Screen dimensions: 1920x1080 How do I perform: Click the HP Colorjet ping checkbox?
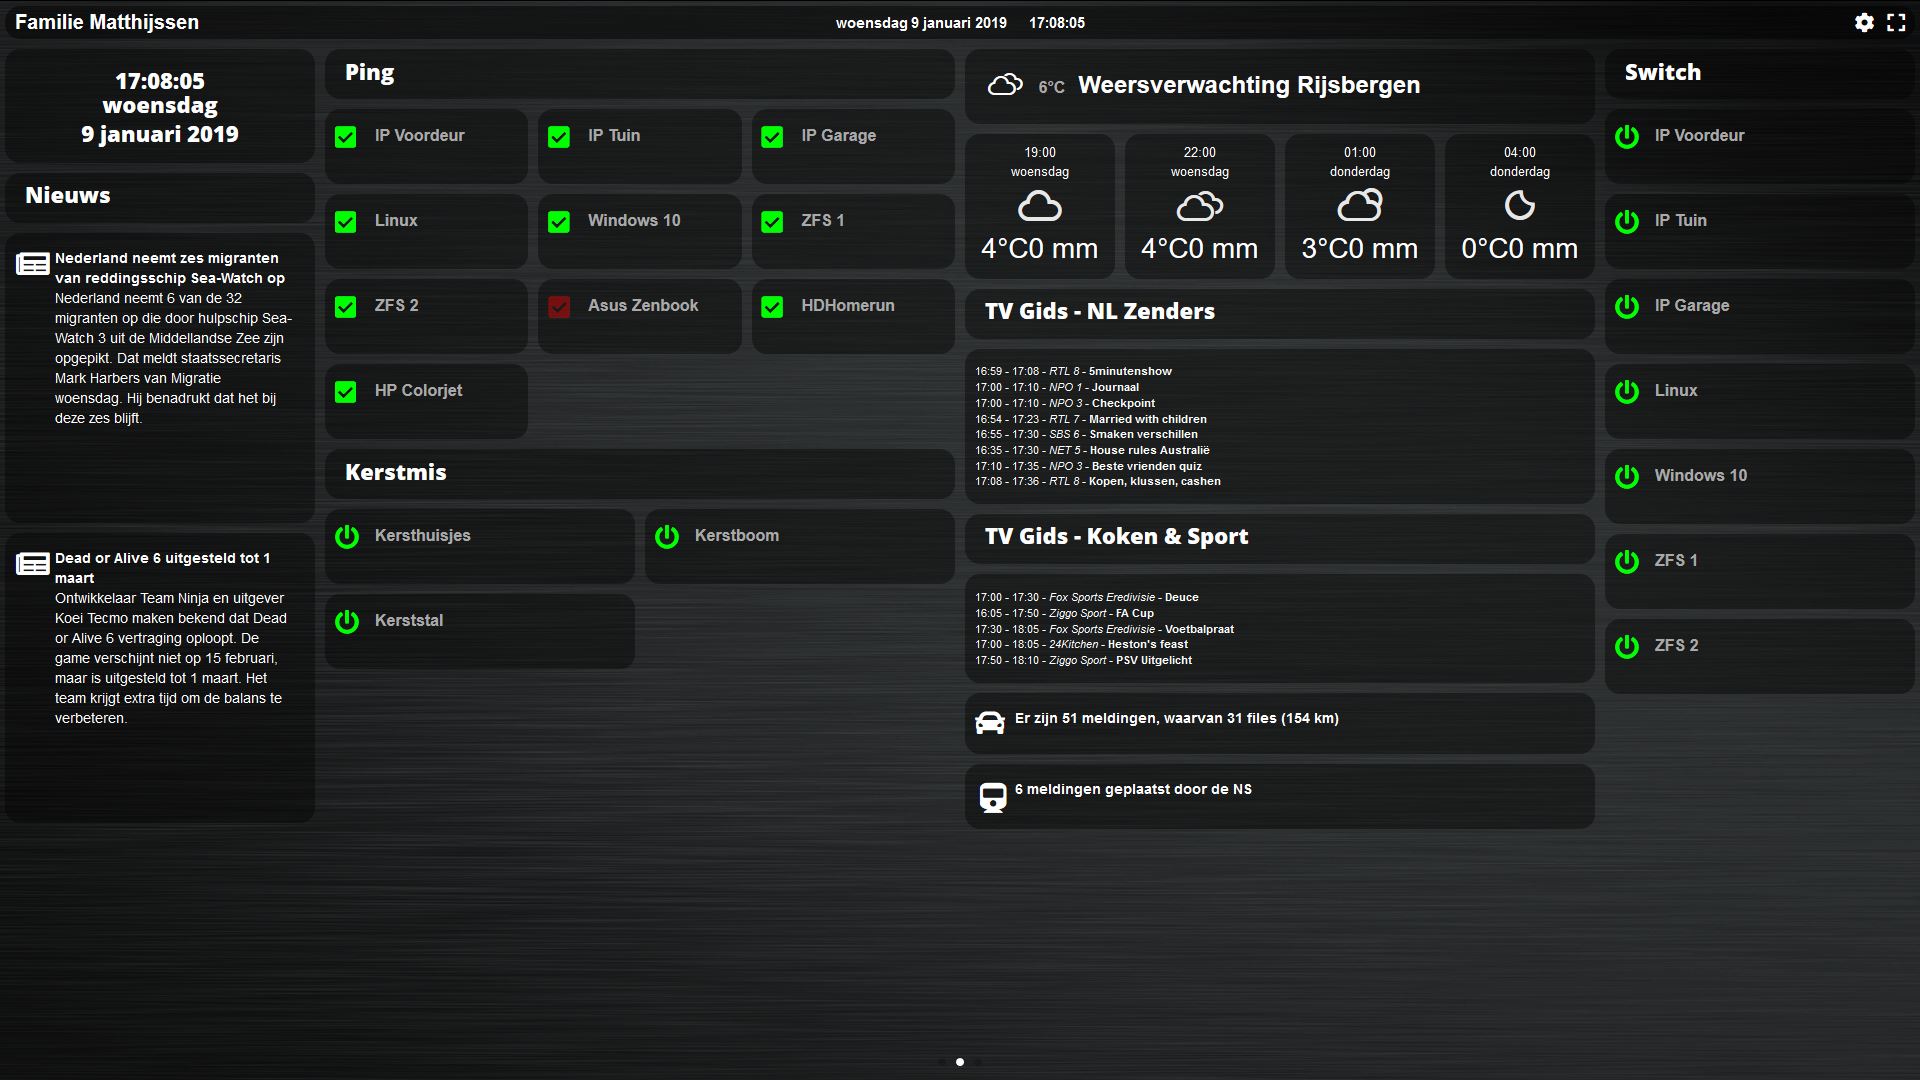(x=346, y=392)
